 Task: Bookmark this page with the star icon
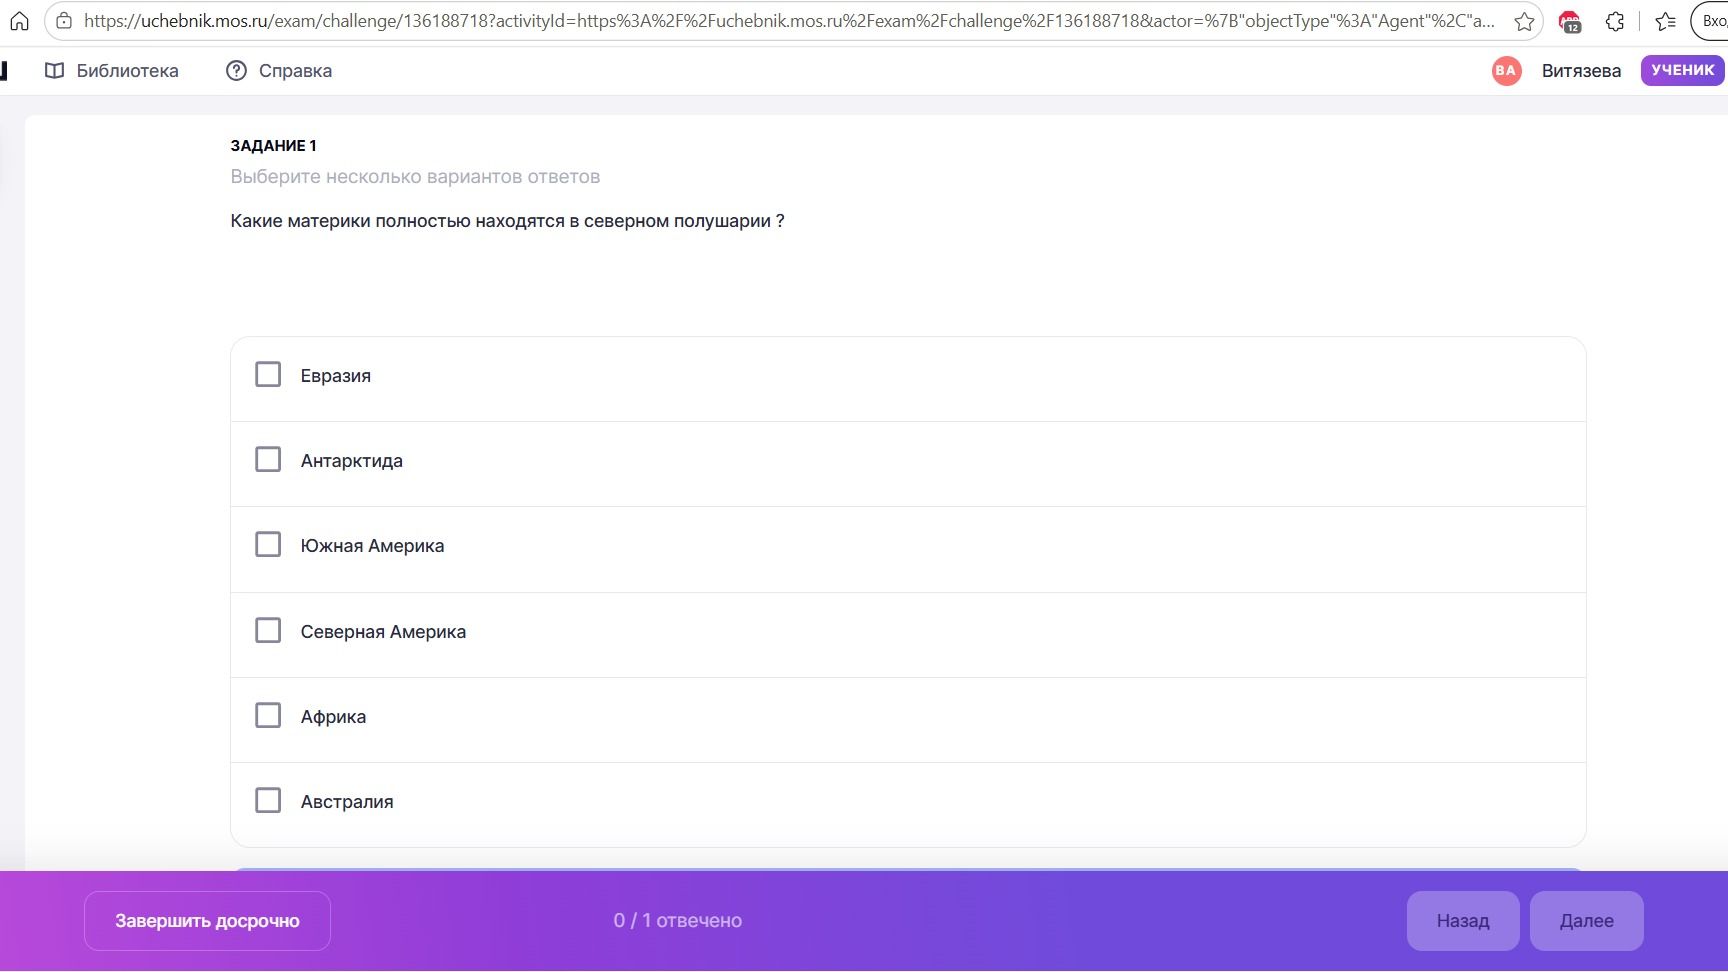[1523, 21]
